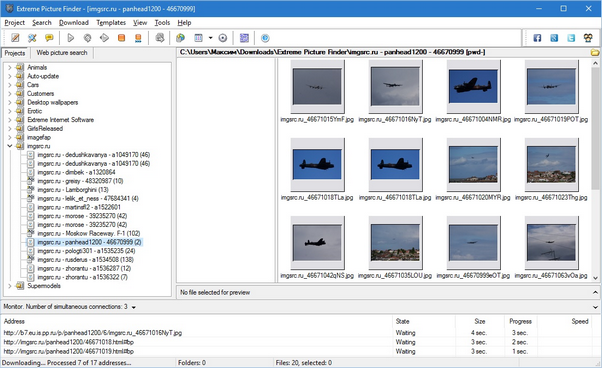The height and width of the screenshot is (368, 602).
Task: Click the orange stop download icon
Action: tap(121, 38)
